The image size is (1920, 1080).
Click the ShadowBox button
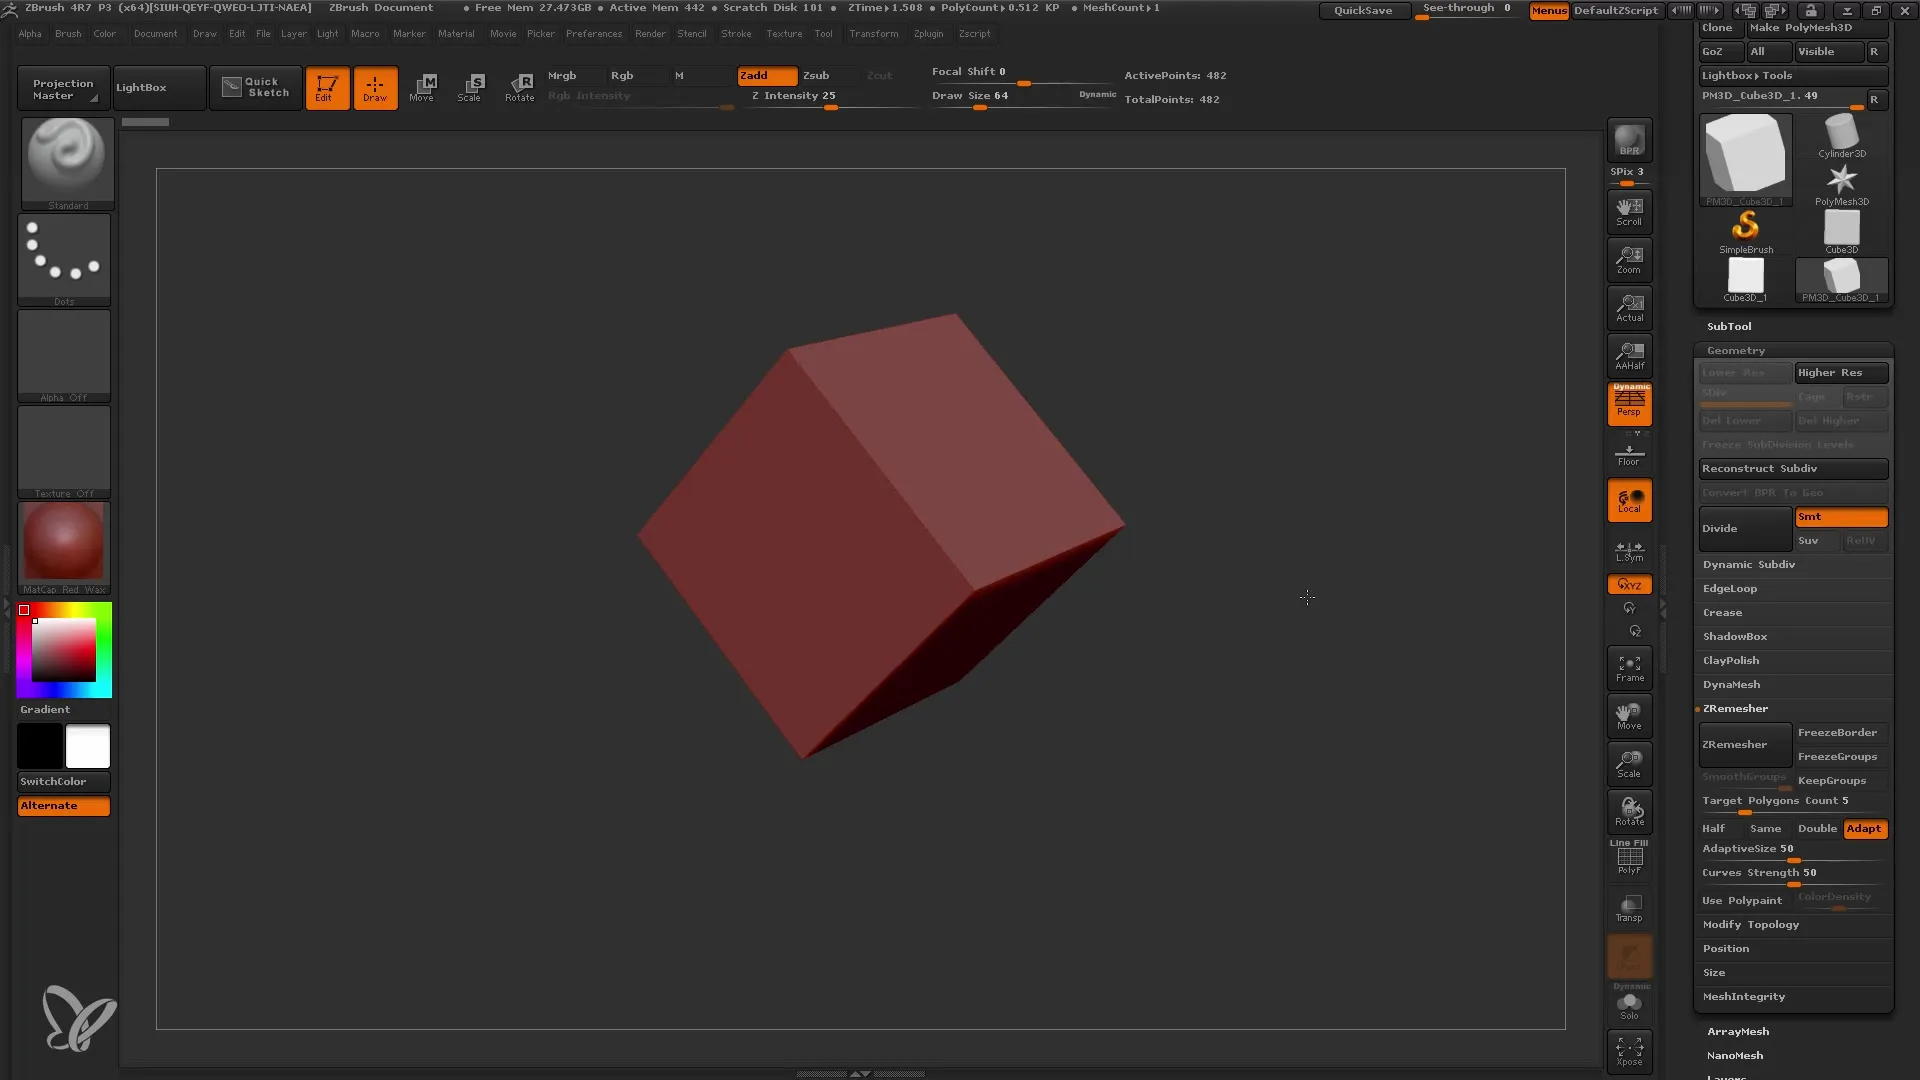tap(1734, 636)
